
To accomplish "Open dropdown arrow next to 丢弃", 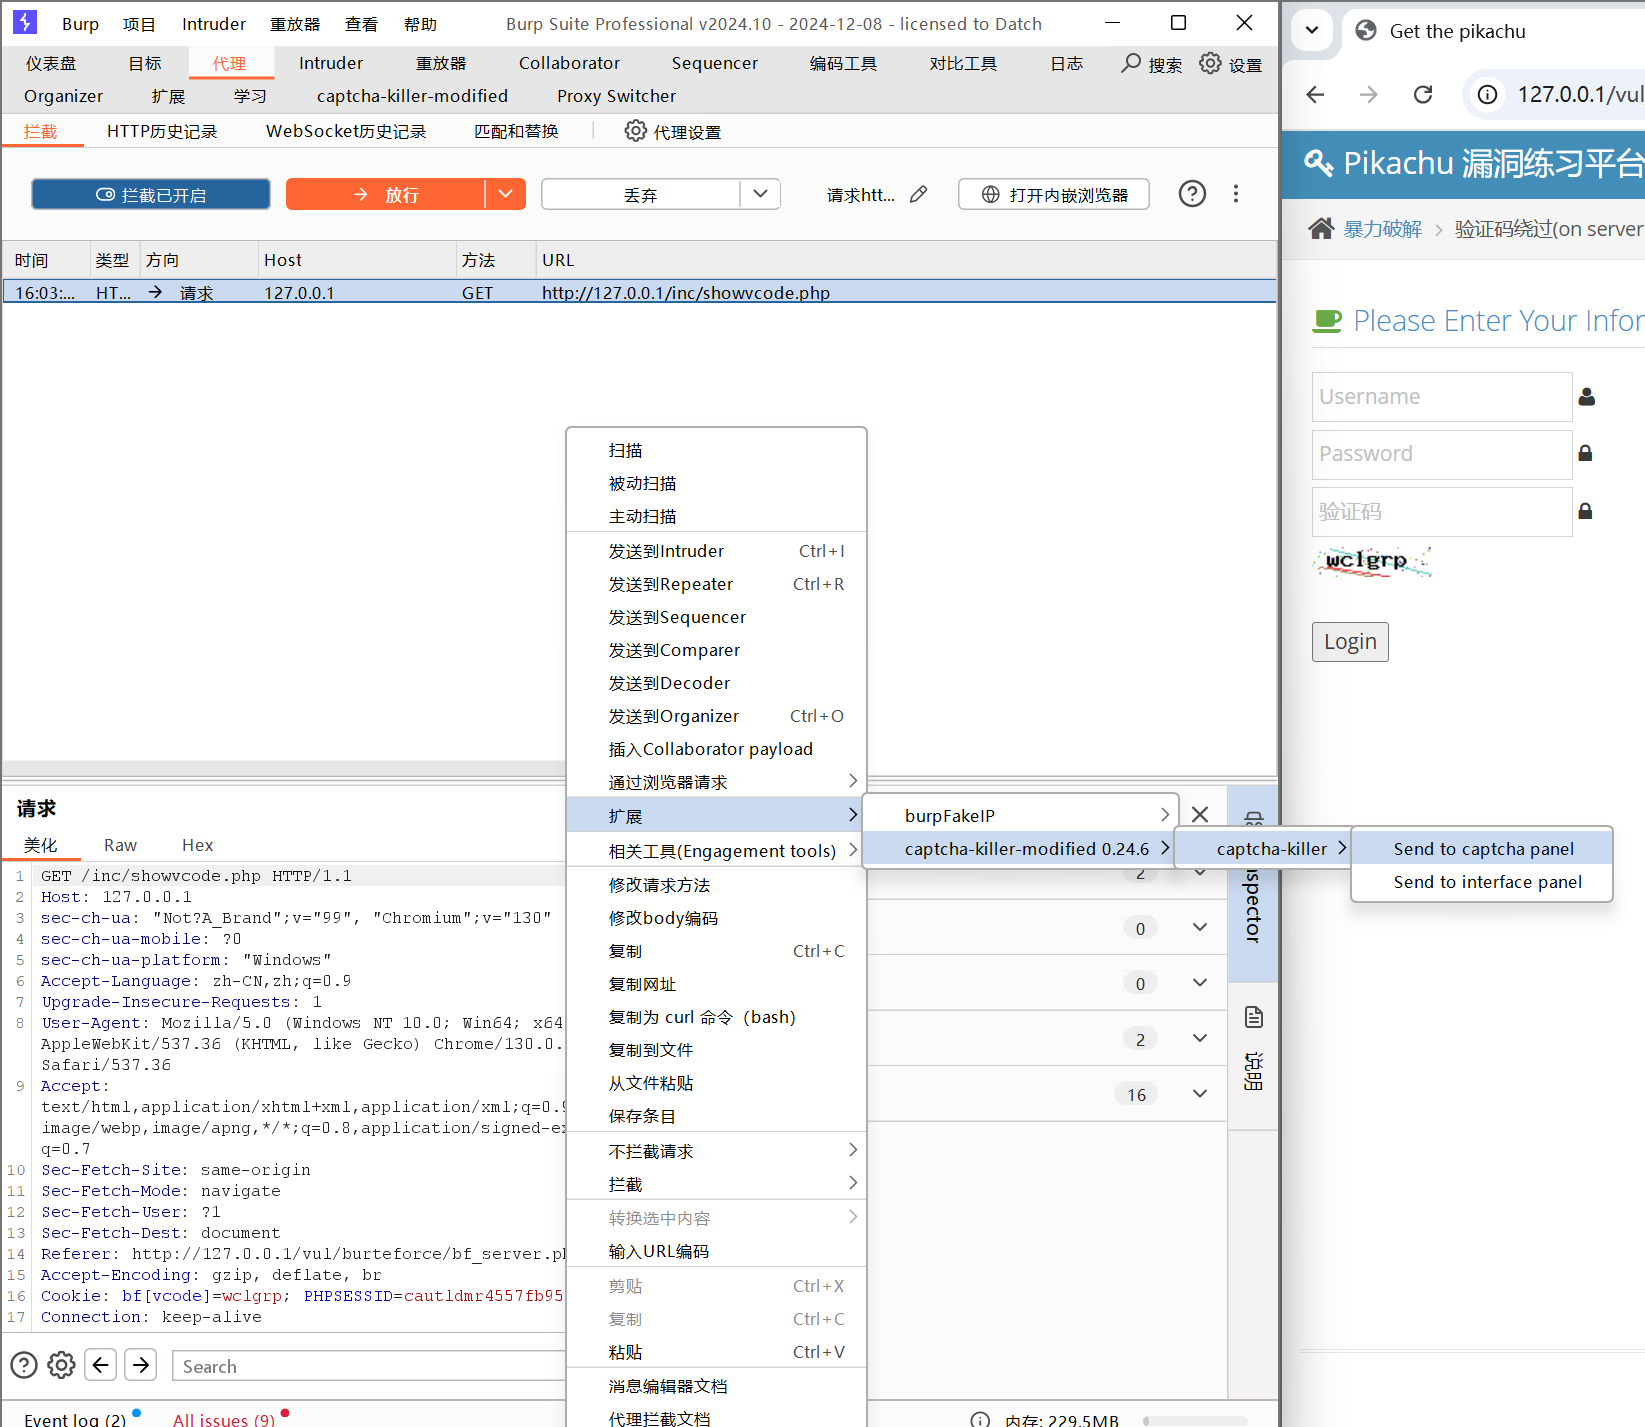I will 761,194.
